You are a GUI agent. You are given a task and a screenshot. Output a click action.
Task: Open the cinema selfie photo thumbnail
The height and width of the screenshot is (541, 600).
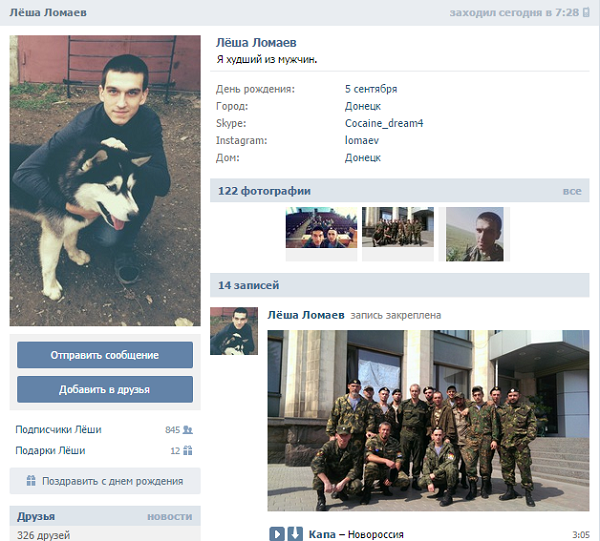(x=321, y=228)
